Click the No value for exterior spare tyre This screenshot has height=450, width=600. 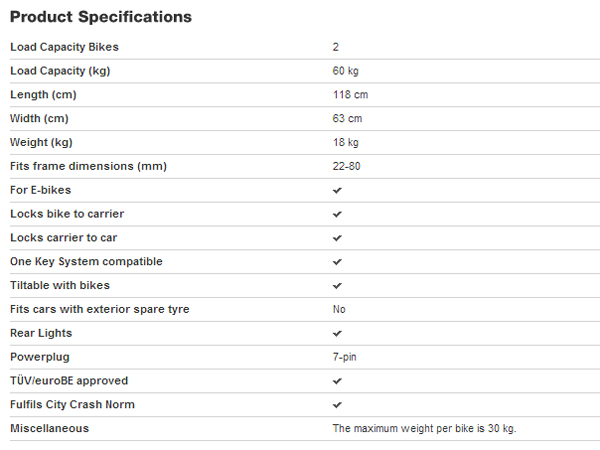339,309
